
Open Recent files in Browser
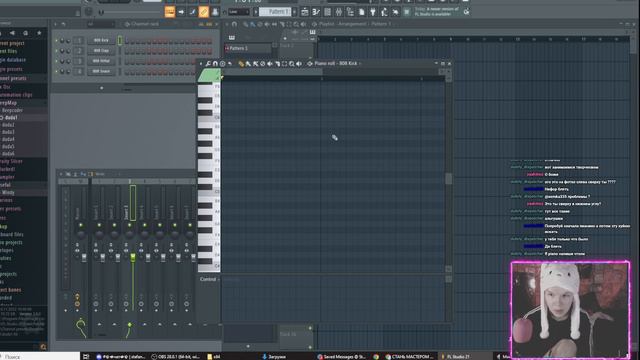(x=9, y=51)
